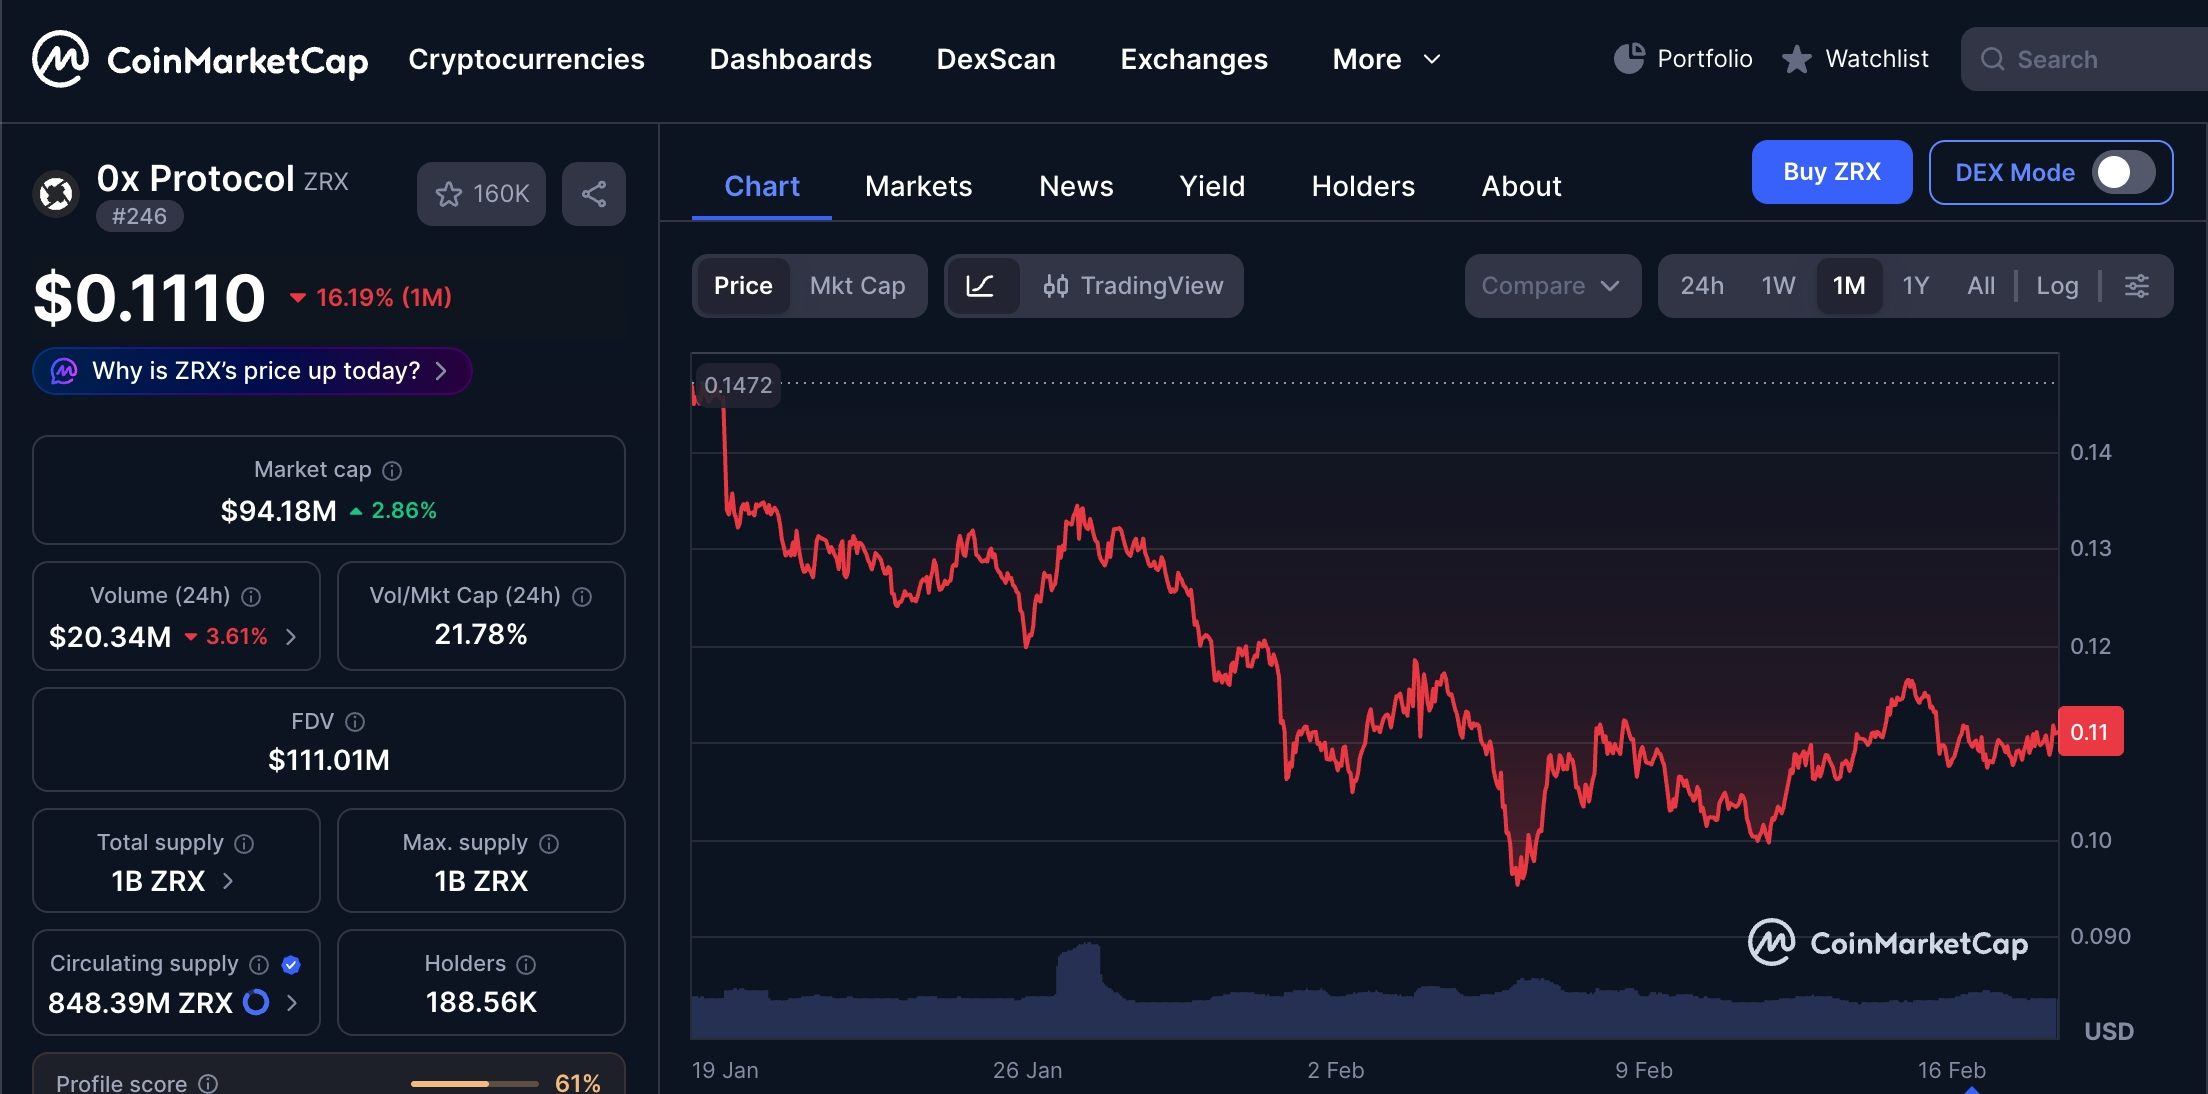Expand Circulating supply chevron
Screen dimensions: 2208x1094
[291, 1002]
